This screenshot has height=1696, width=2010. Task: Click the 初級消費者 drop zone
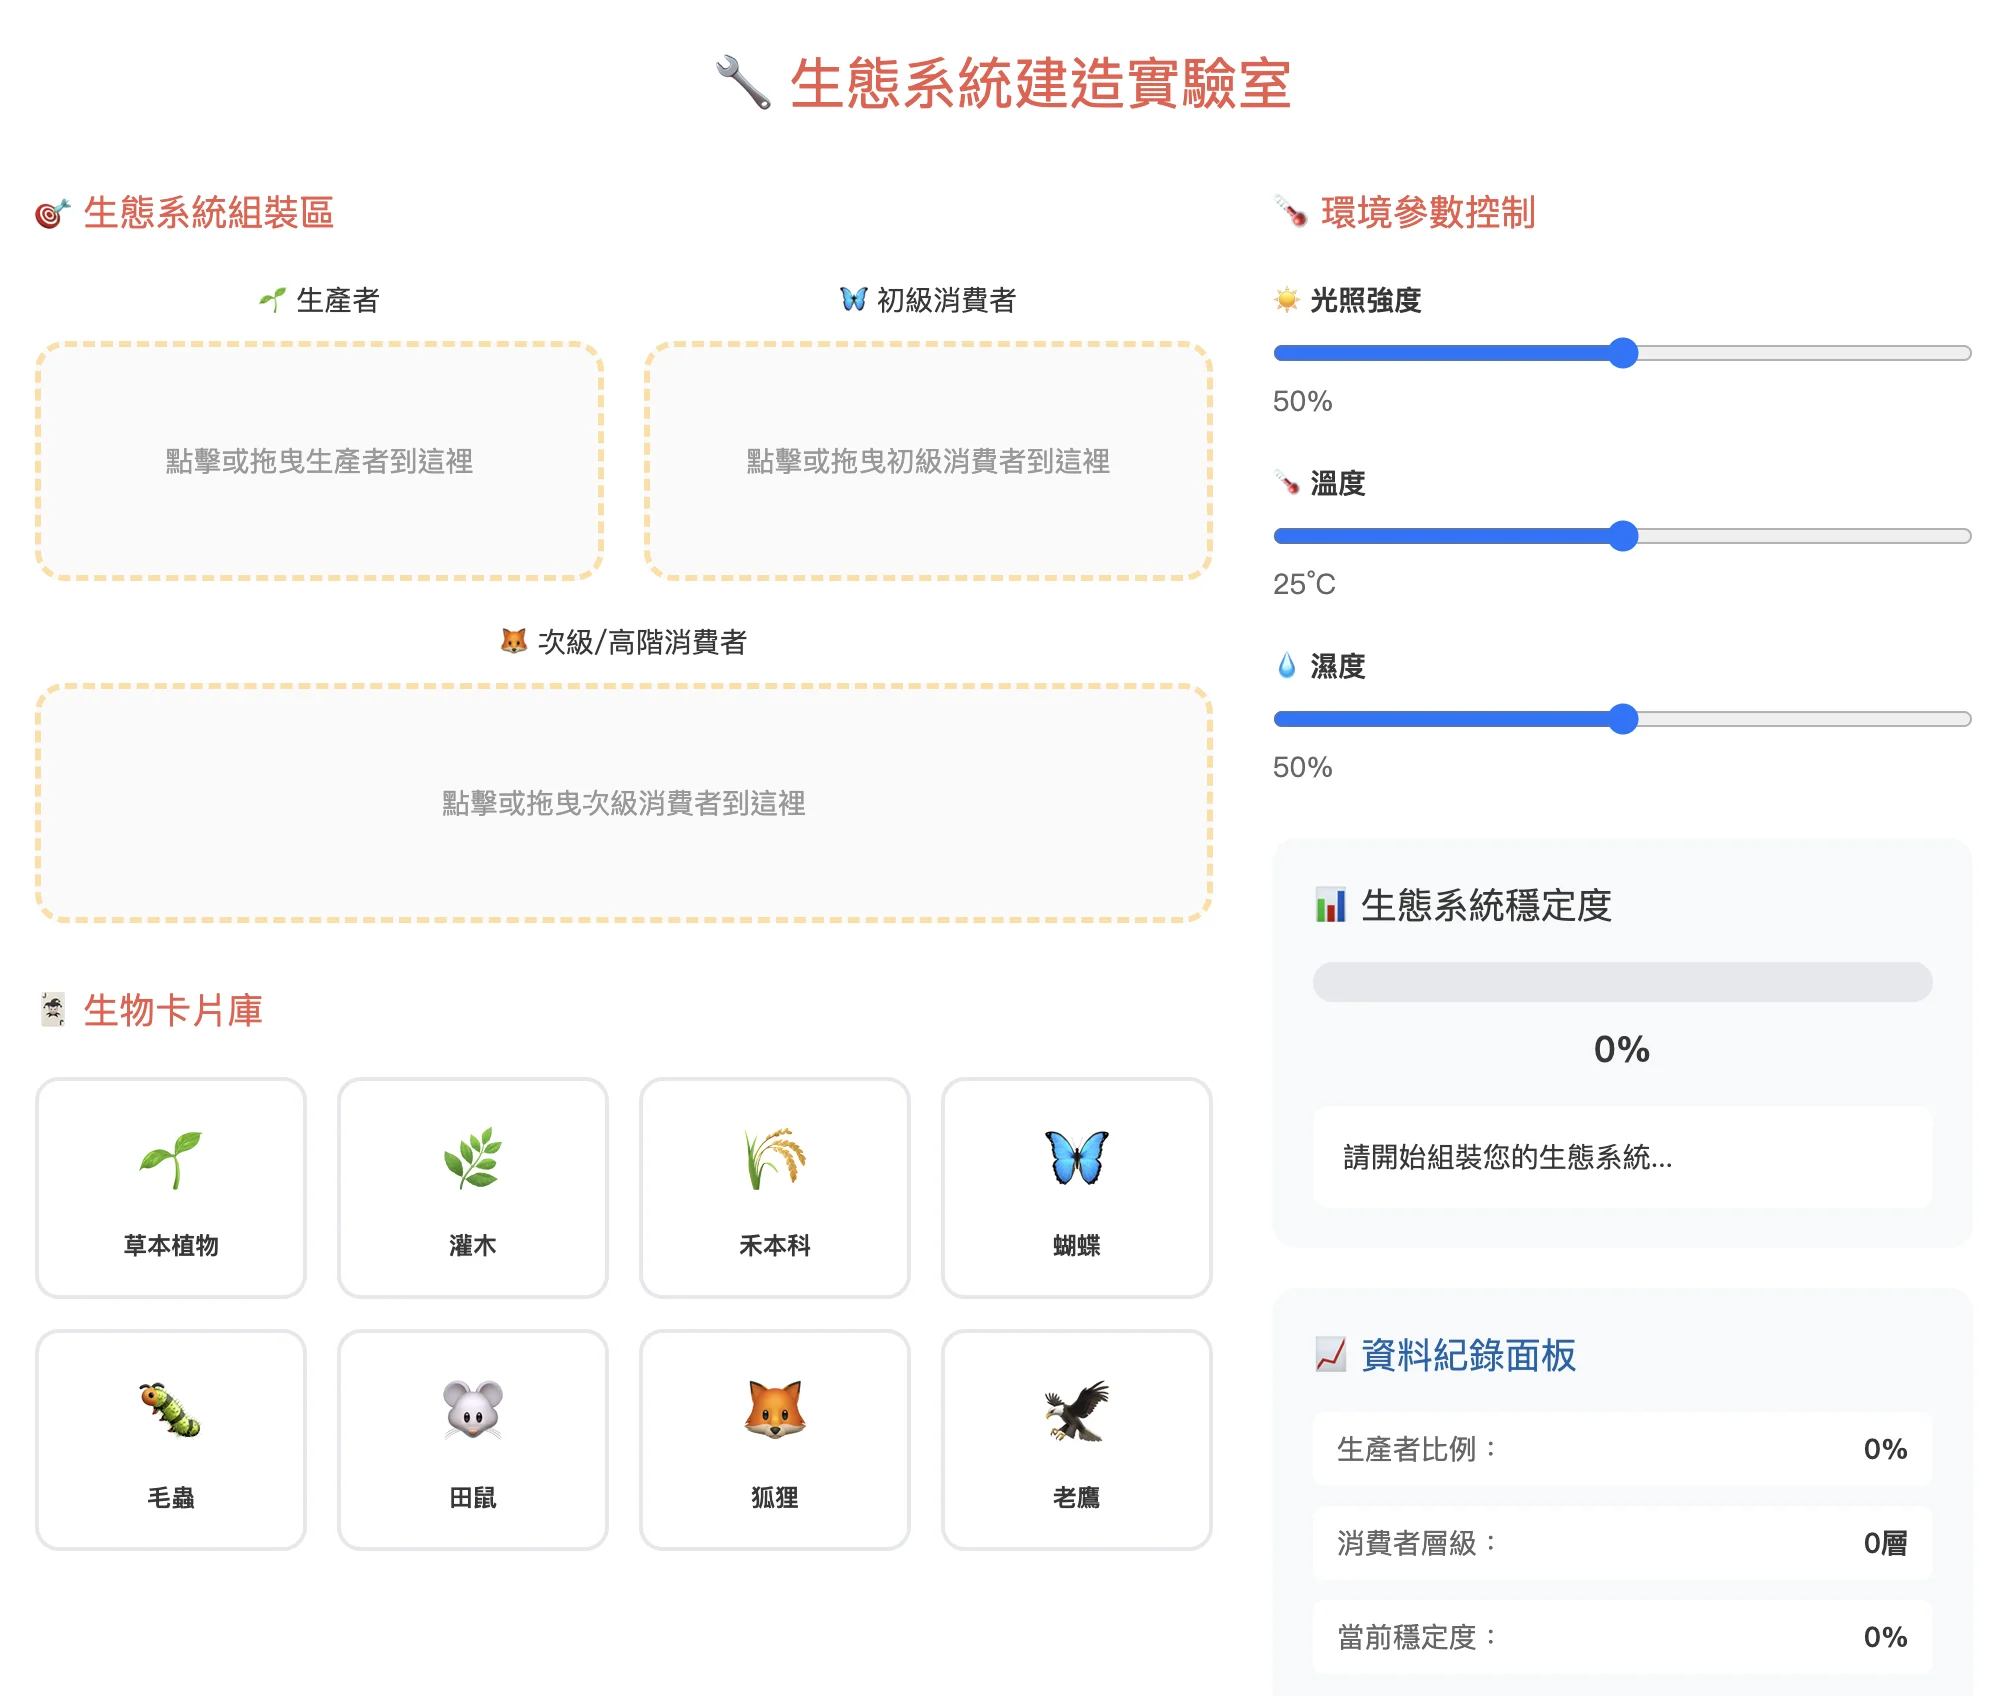coord(928,461)
